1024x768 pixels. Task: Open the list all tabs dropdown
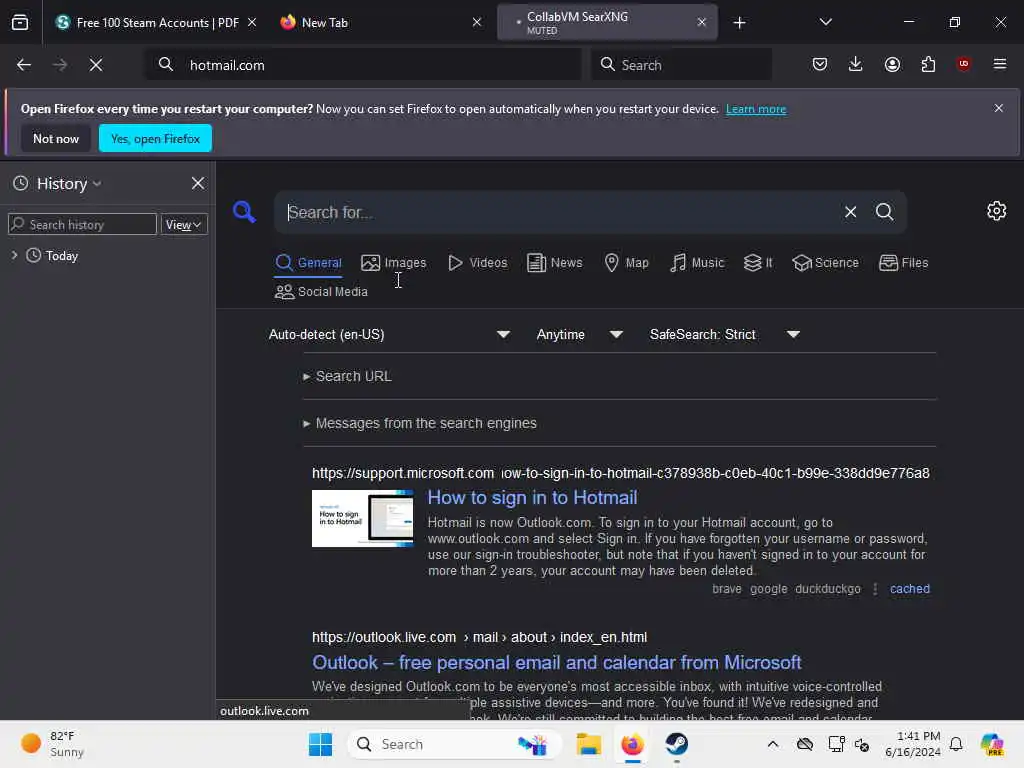click(825, 22)
